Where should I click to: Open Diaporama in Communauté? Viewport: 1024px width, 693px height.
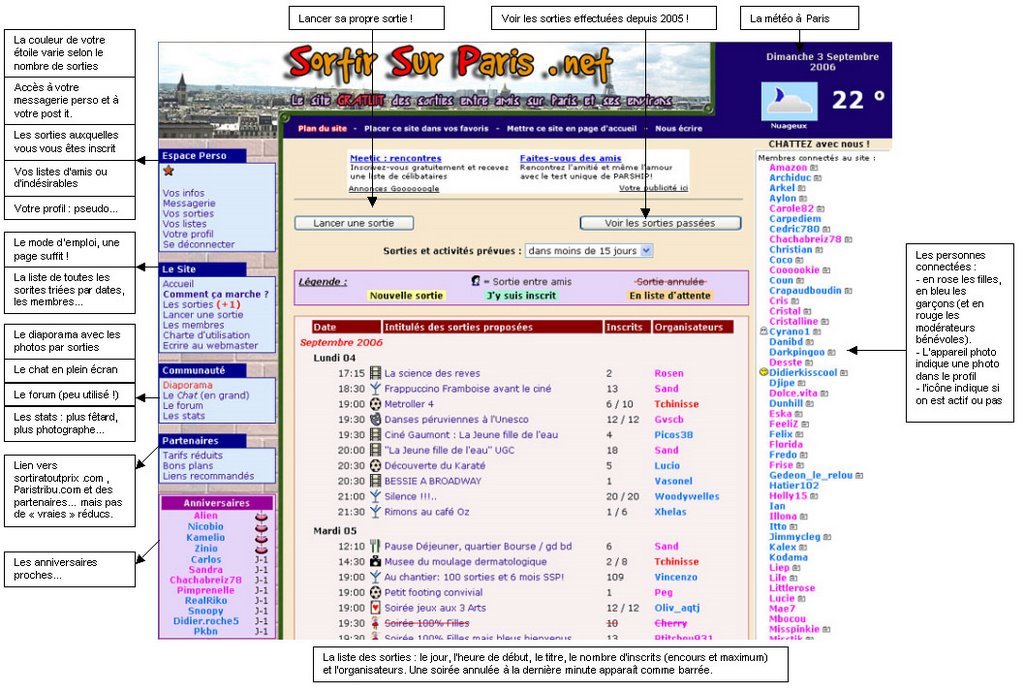pyautogui.click(x=187, y=385)
